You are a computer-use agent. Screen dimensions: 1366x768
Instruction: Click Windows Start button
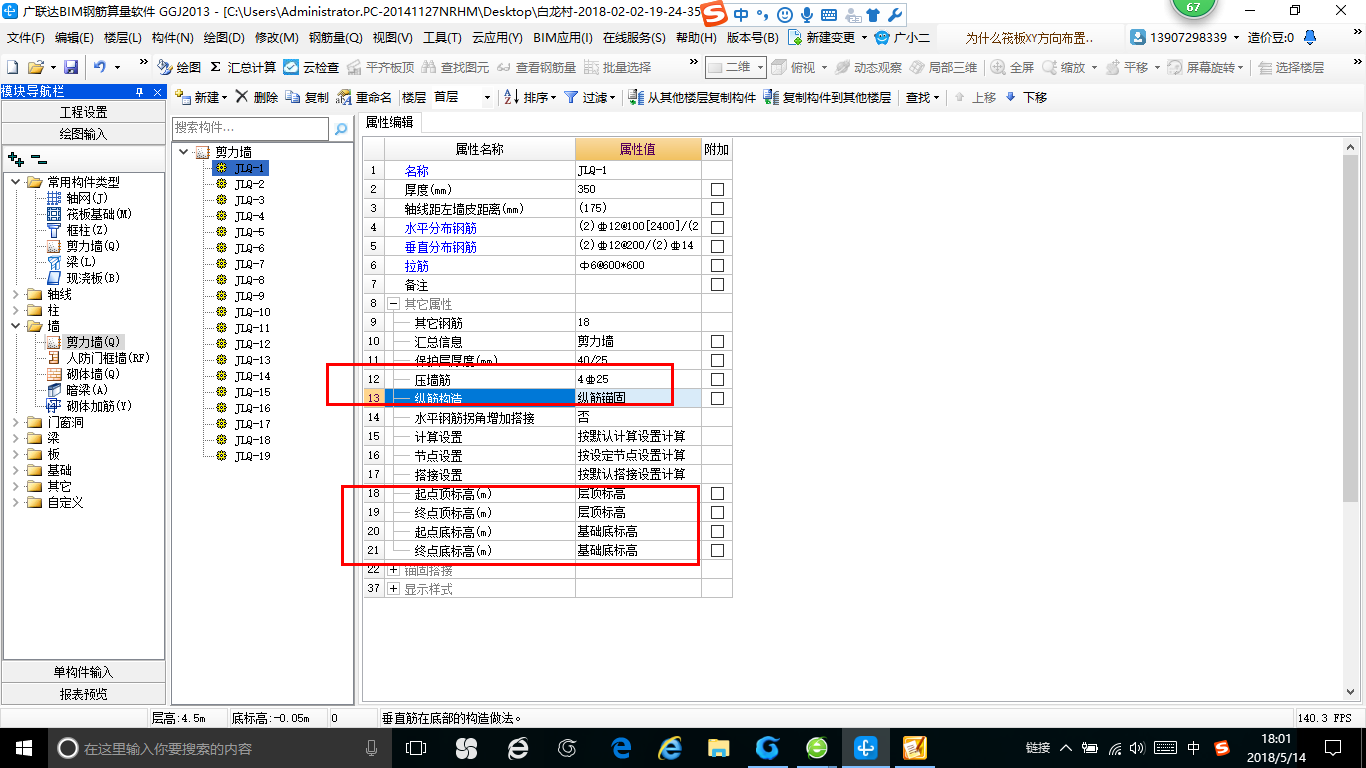pyautogui.click(x=23, y=748)
